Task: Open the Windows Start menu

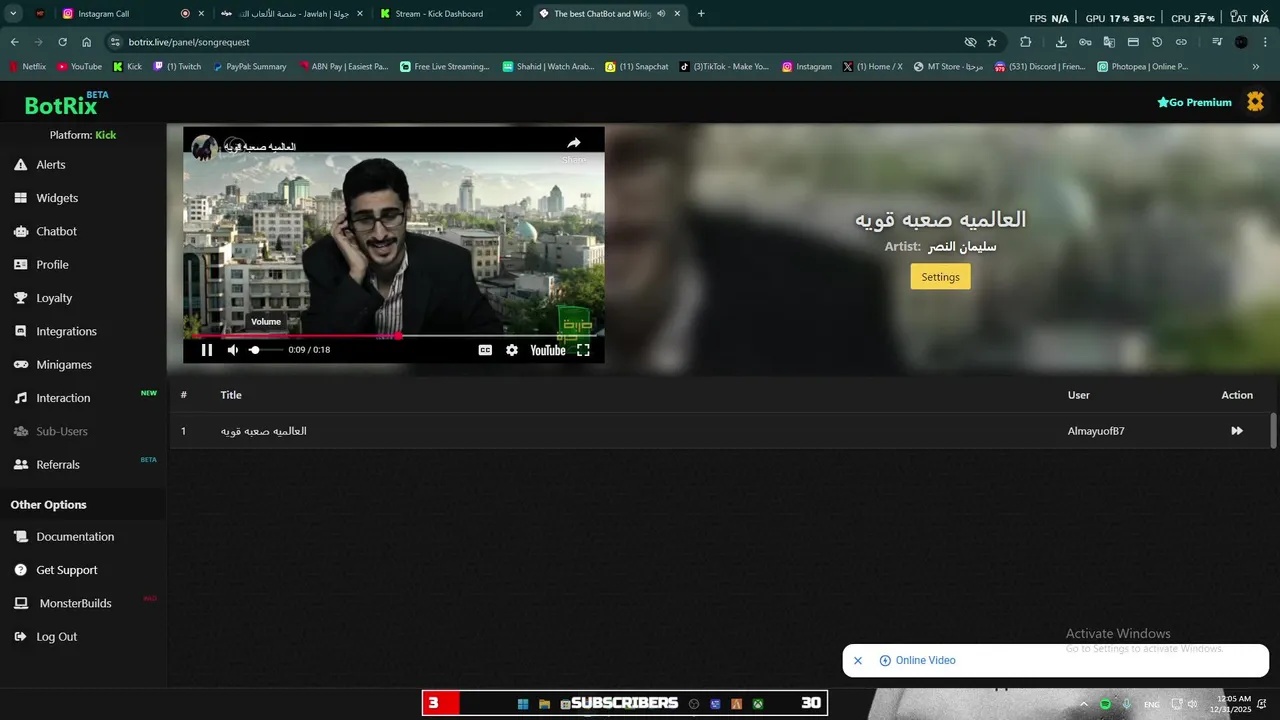Action: (523, 704)
